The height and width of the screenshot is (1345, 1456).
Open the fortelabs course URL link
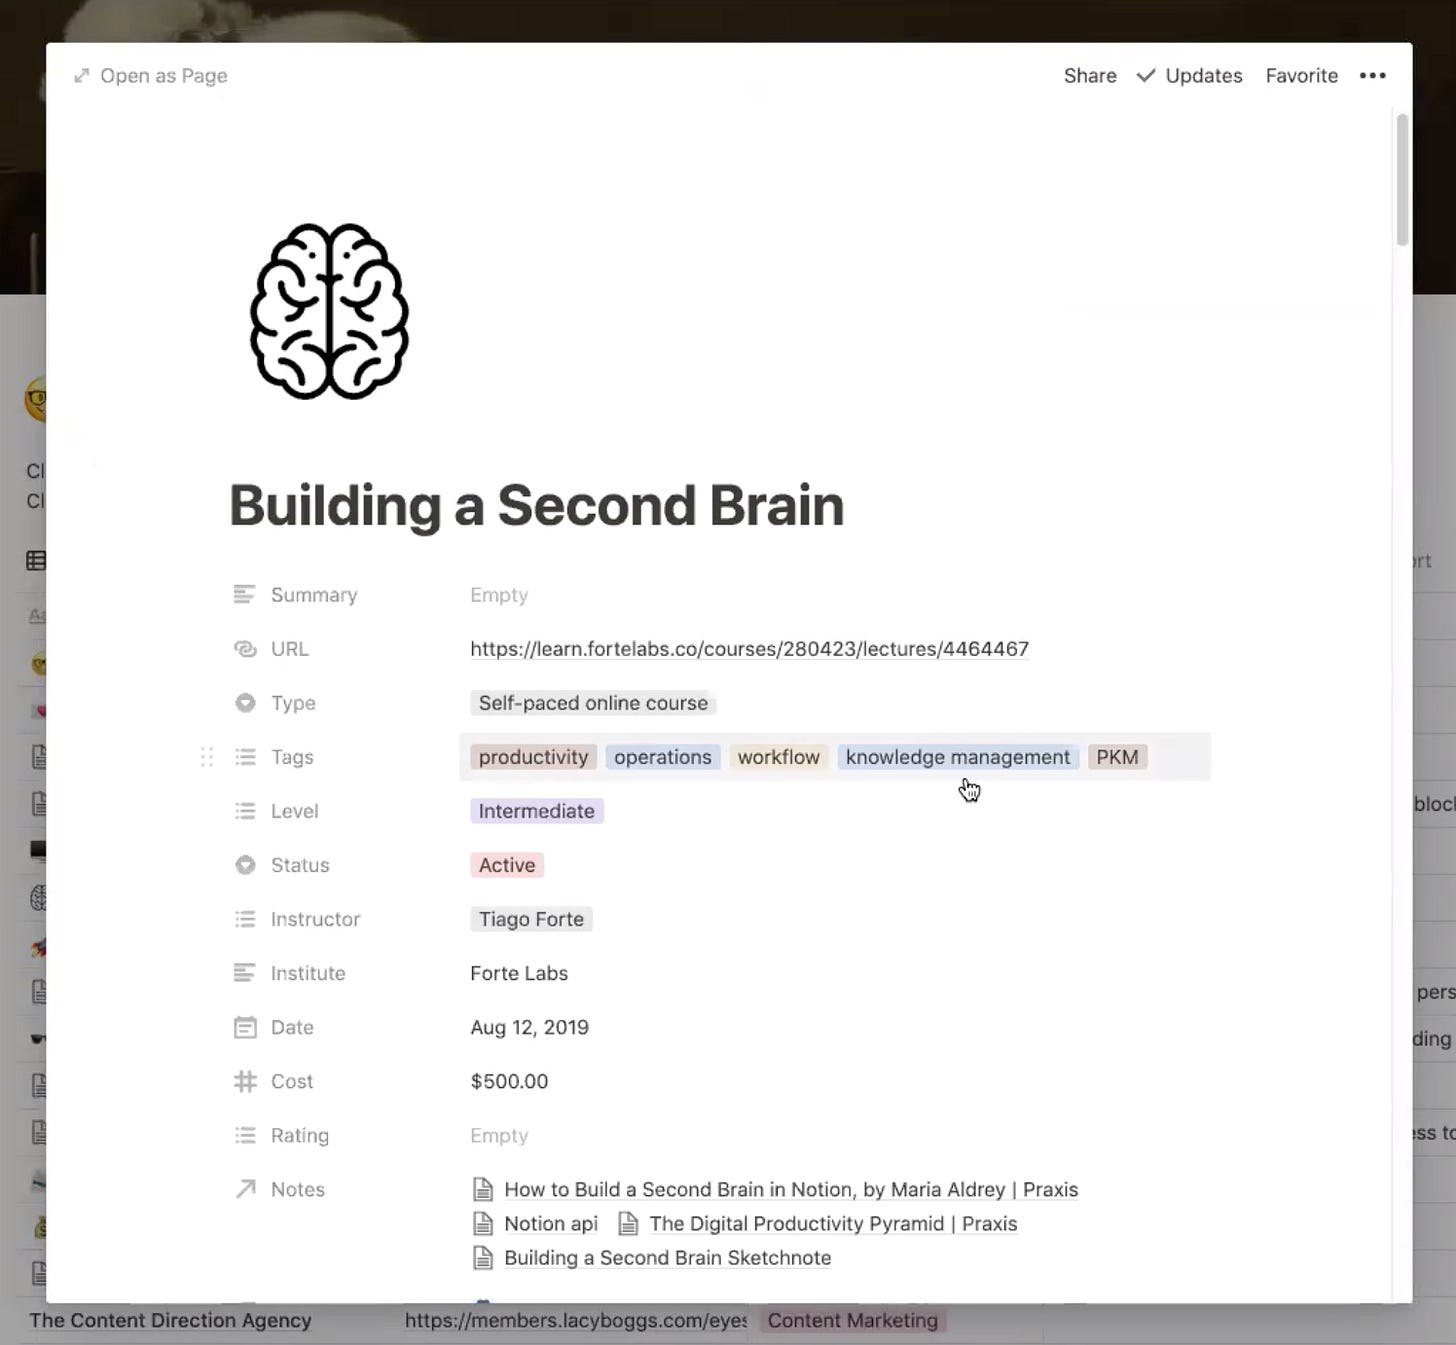click(x=749, y=649)
